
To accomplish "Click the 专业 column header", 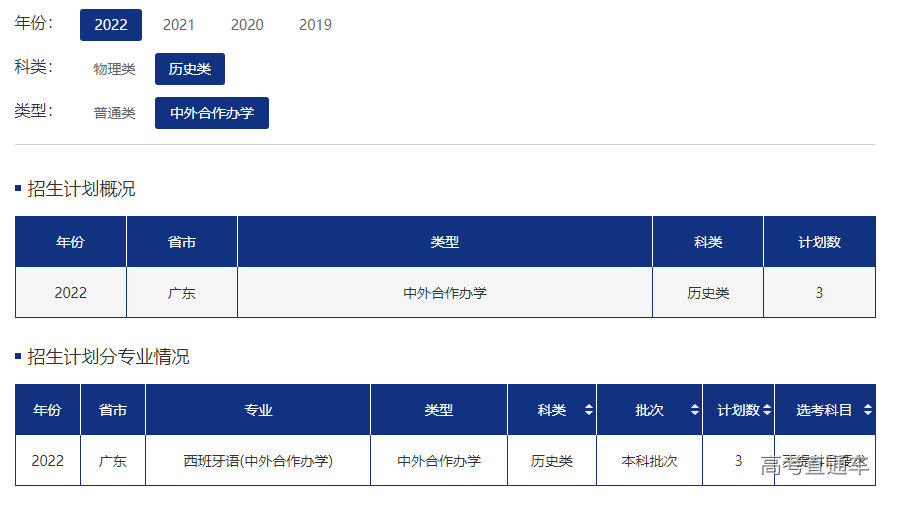I will click(258, 410).
